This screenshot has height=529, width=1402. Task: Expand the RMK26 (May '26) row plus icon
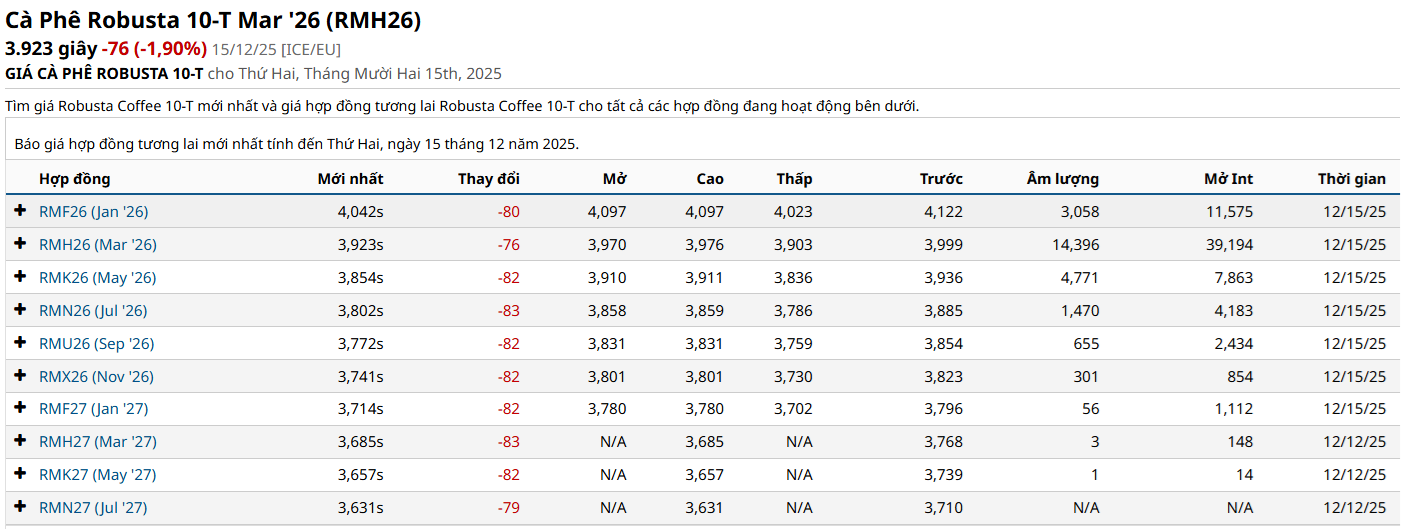click(x=20, y=277)
